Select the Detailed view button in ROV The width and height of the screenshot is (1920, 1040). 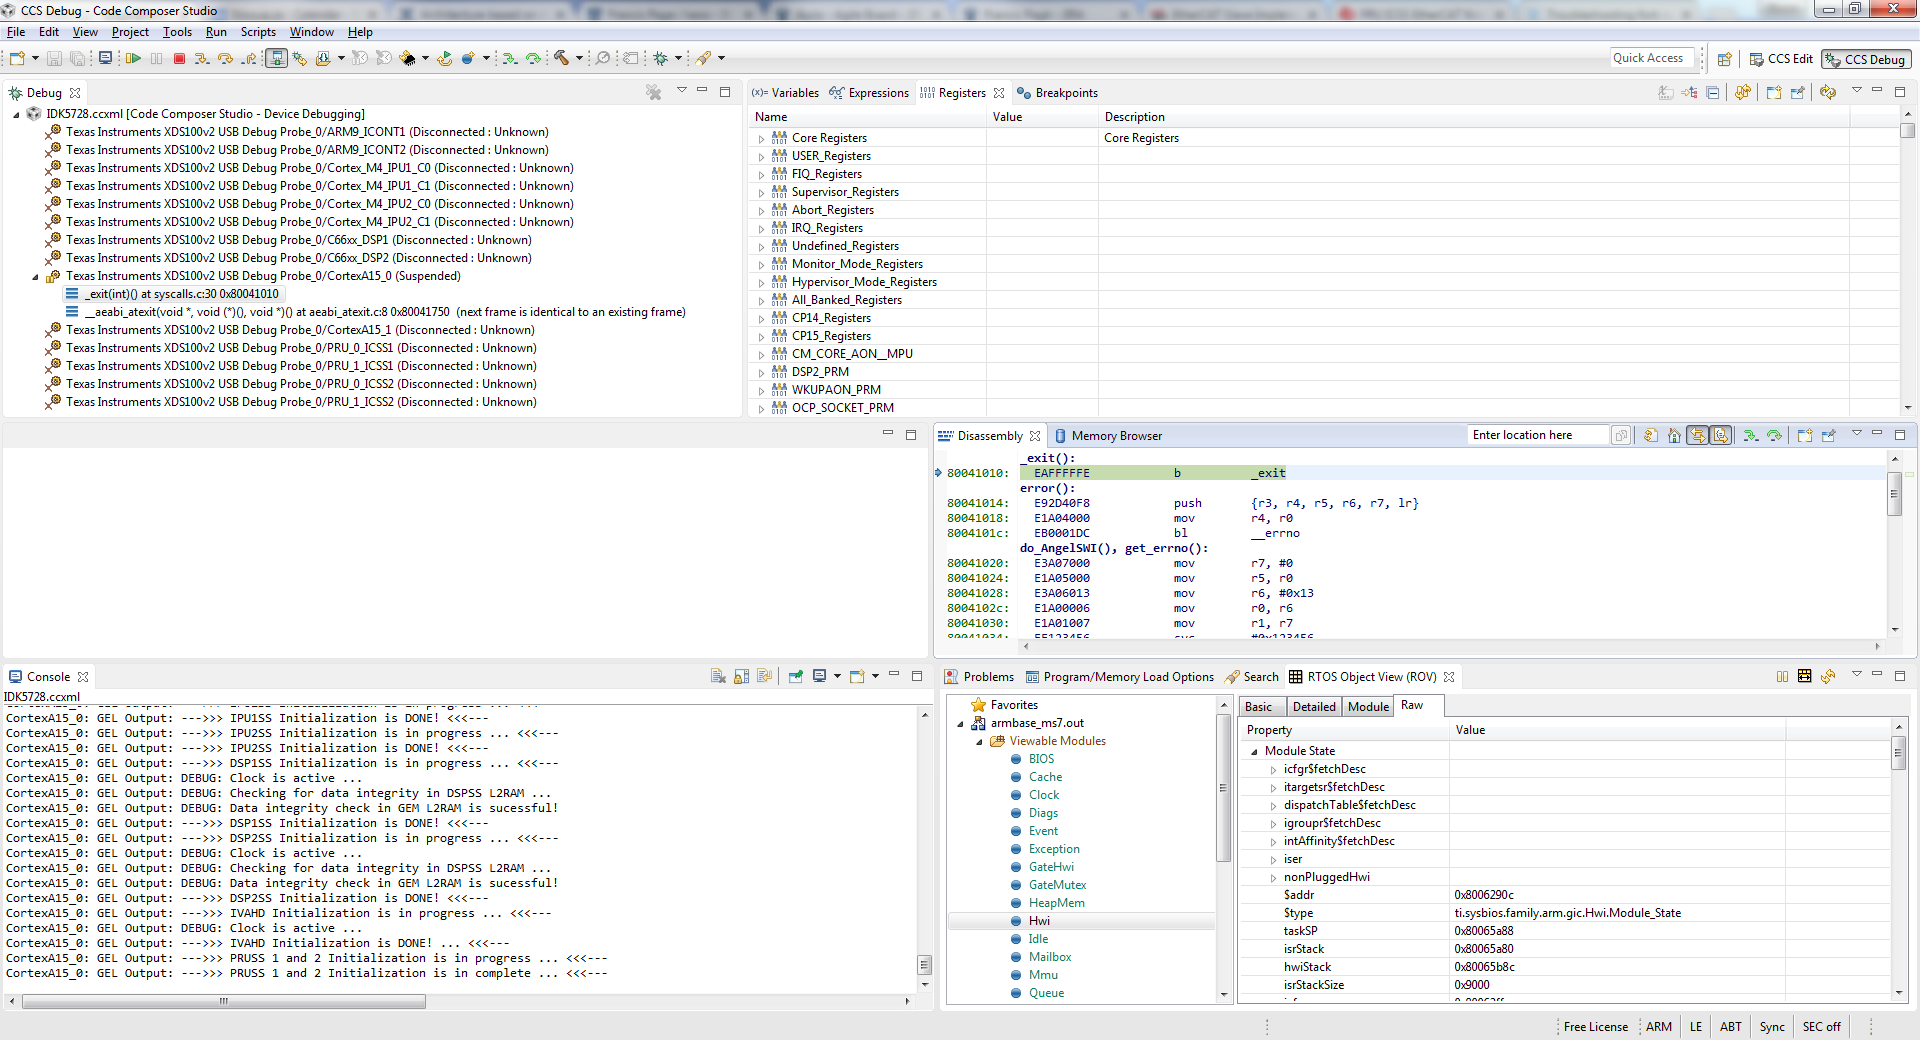(1313, 707)
